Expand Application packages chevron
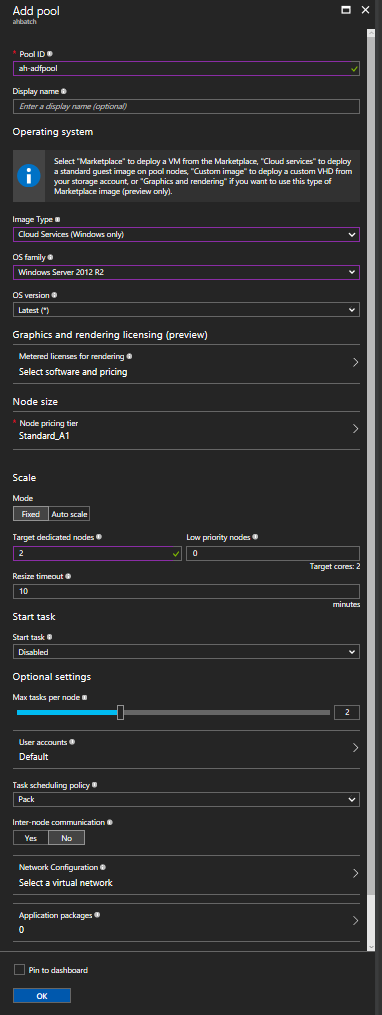 (x=355, y=920)
